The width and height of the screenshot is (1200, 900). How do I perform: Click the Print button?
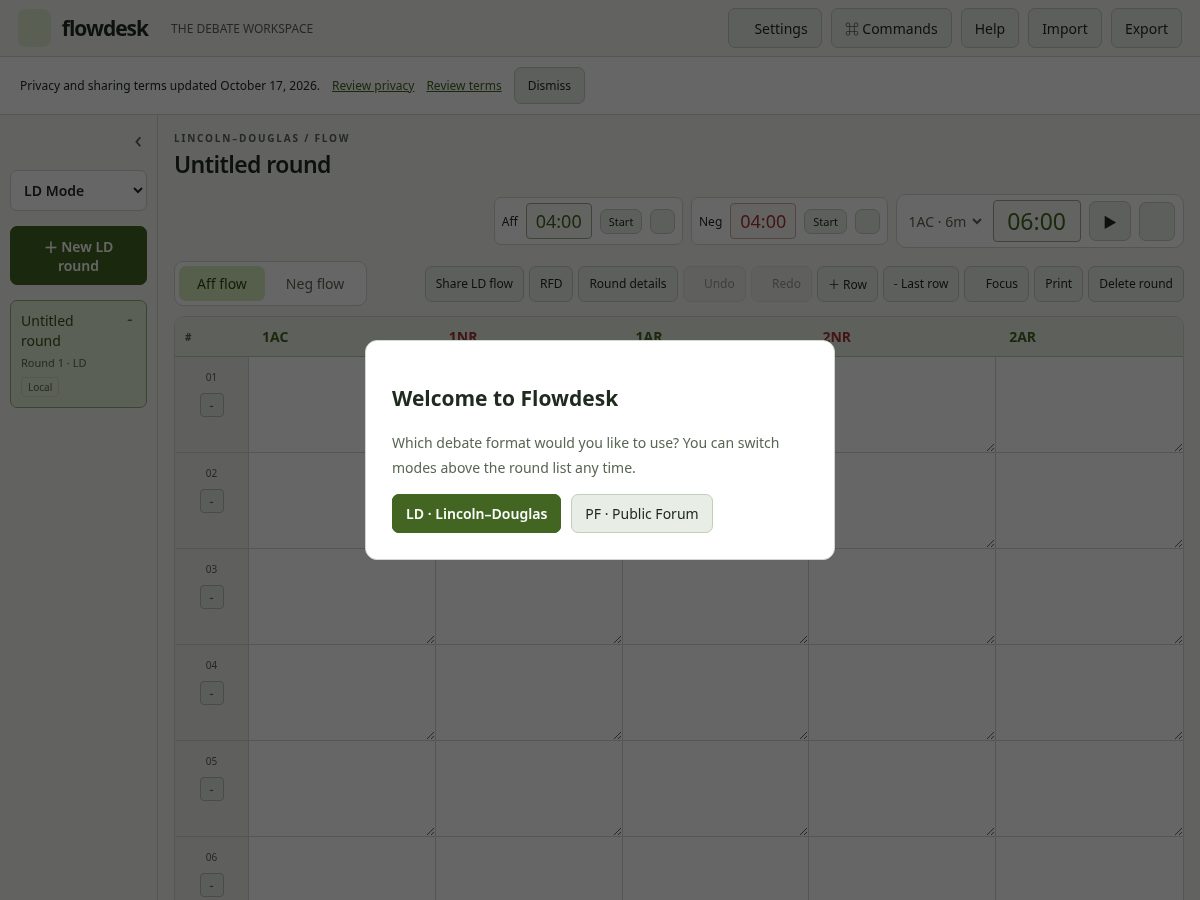pyautogui.click(x=1058, y=284)
